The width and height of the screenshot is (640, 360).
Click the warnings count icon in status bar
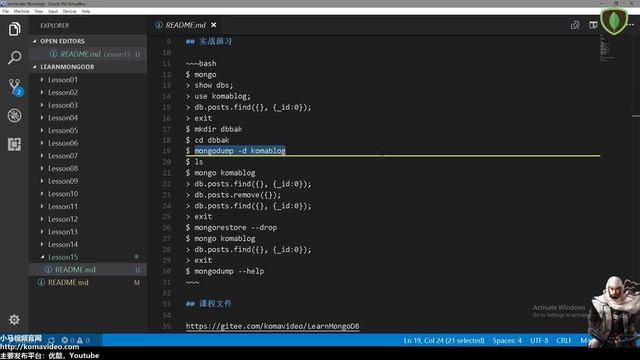83,340
